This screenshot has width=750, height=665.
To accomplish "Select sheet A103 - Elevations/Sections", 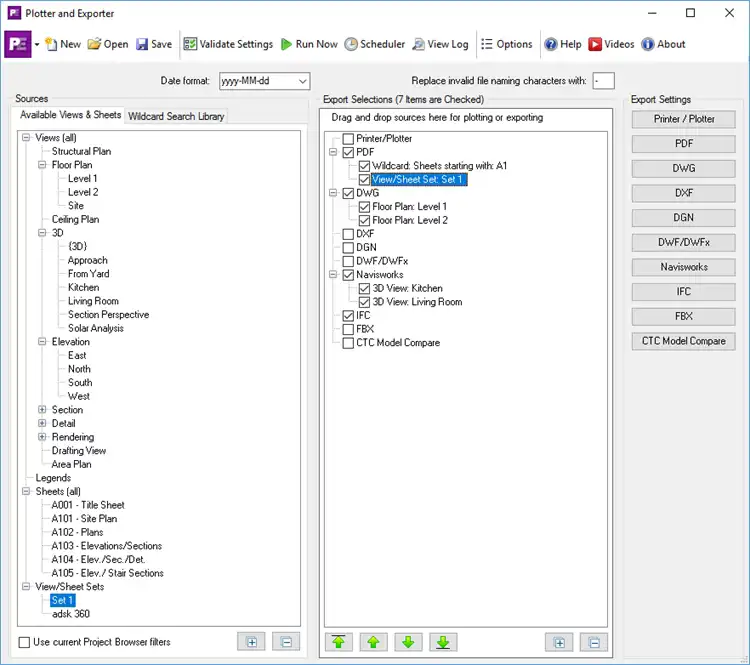I will 107,546.
